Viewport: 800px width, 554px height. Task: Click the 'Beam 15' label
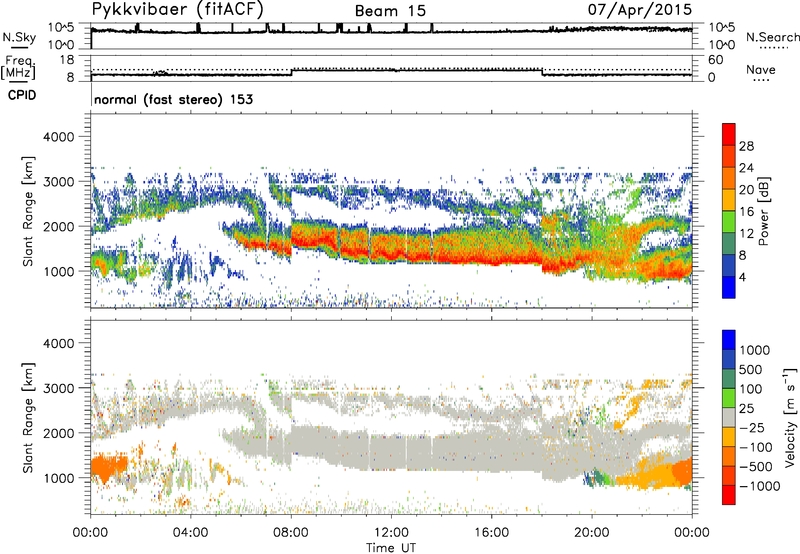(x=390, y=11)
